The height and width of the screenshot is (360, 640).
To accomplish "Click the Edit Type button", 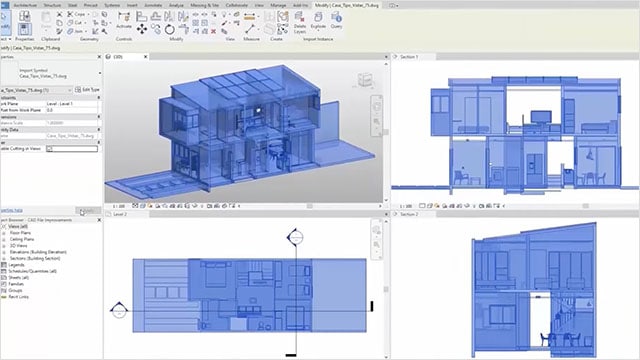I will [87, 90].
